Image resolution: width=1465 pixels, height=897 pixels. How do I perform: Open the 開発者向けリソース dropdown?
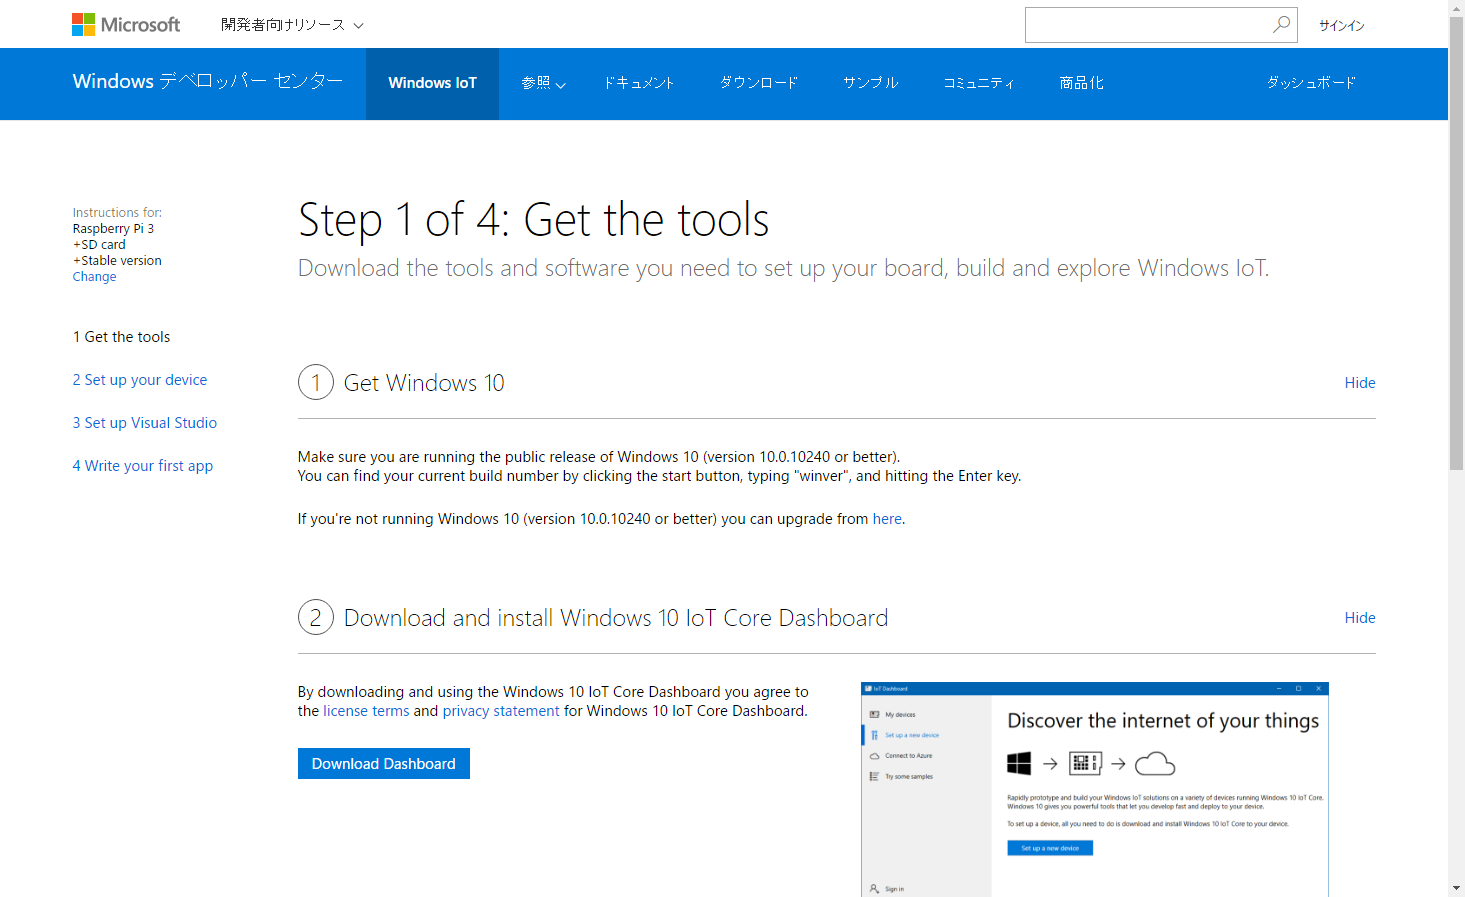coord(292,25)
